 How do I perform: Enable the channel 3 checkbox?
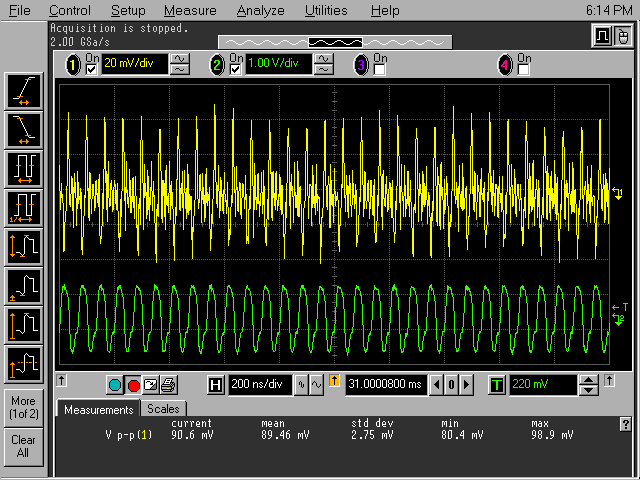point(380,69)
